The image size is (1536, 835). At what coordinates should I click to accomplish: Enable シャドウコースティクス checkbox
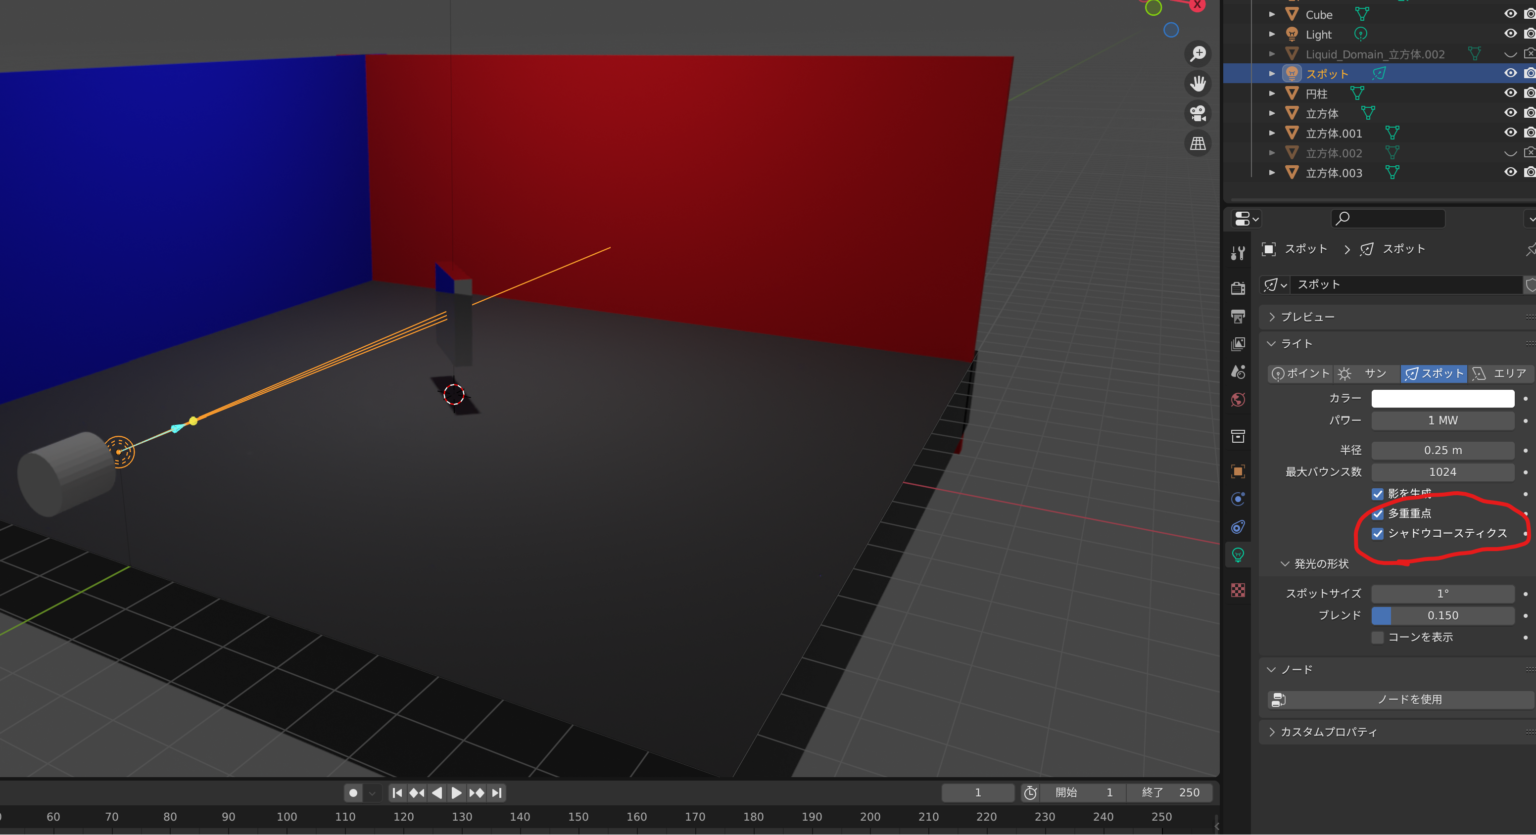point(1377,533)
